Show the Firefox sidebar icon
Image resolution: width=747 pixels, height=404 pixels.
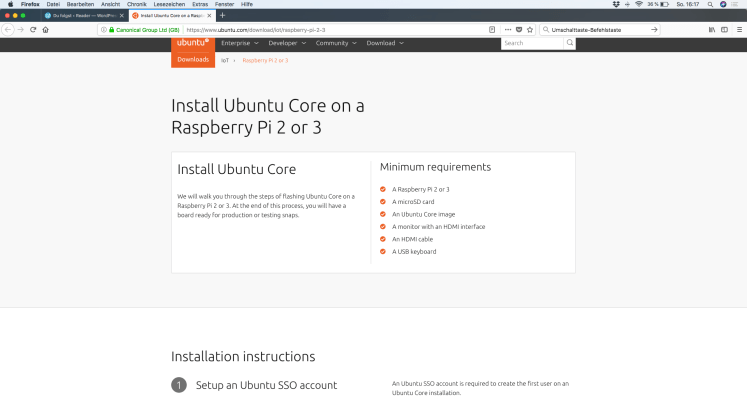click(725, 30)
